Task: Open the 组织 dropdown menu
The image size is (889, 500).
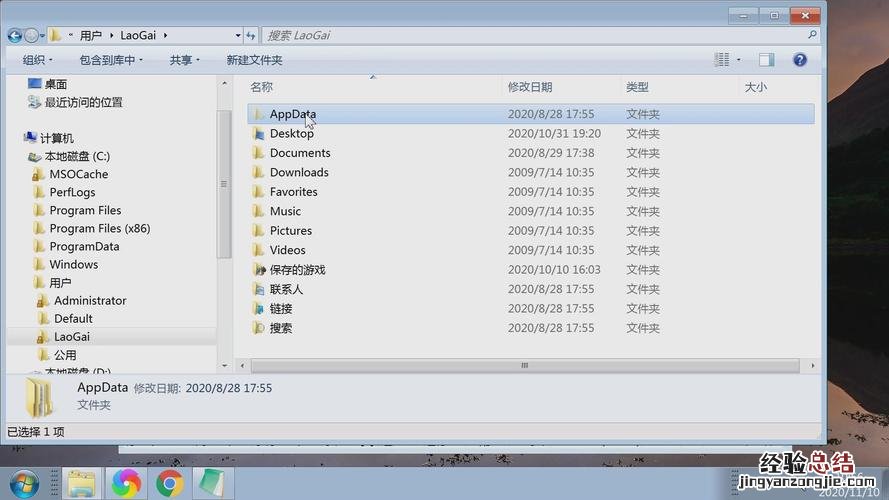Action: tap(38, 60)
